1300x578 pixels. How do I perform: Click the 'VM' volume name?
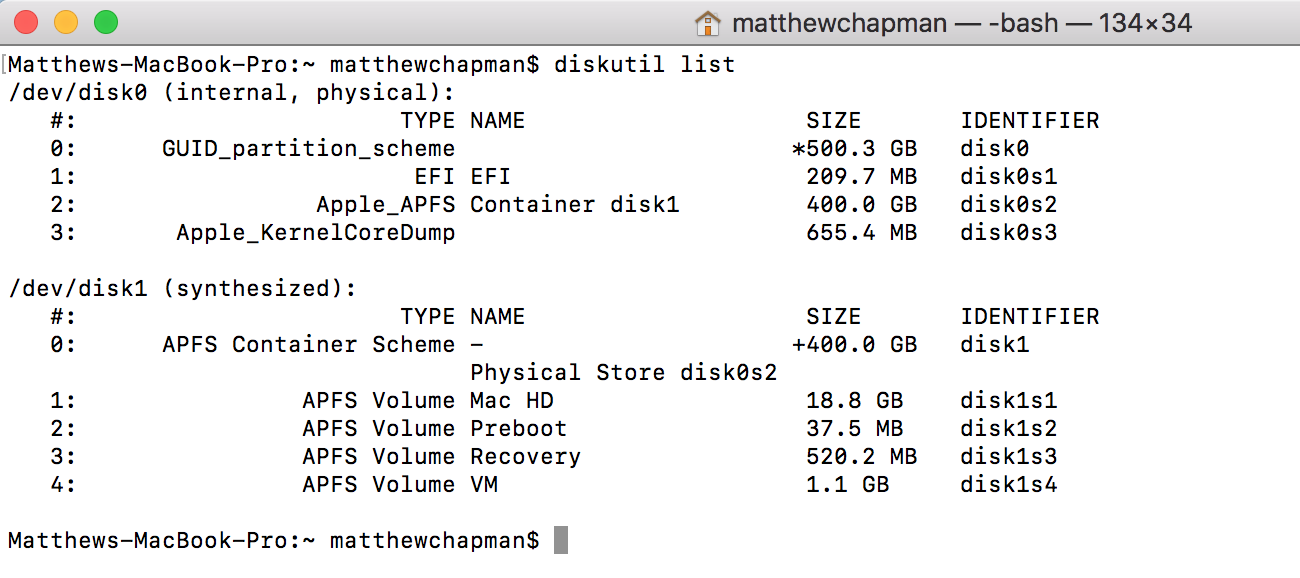point(484,485)
